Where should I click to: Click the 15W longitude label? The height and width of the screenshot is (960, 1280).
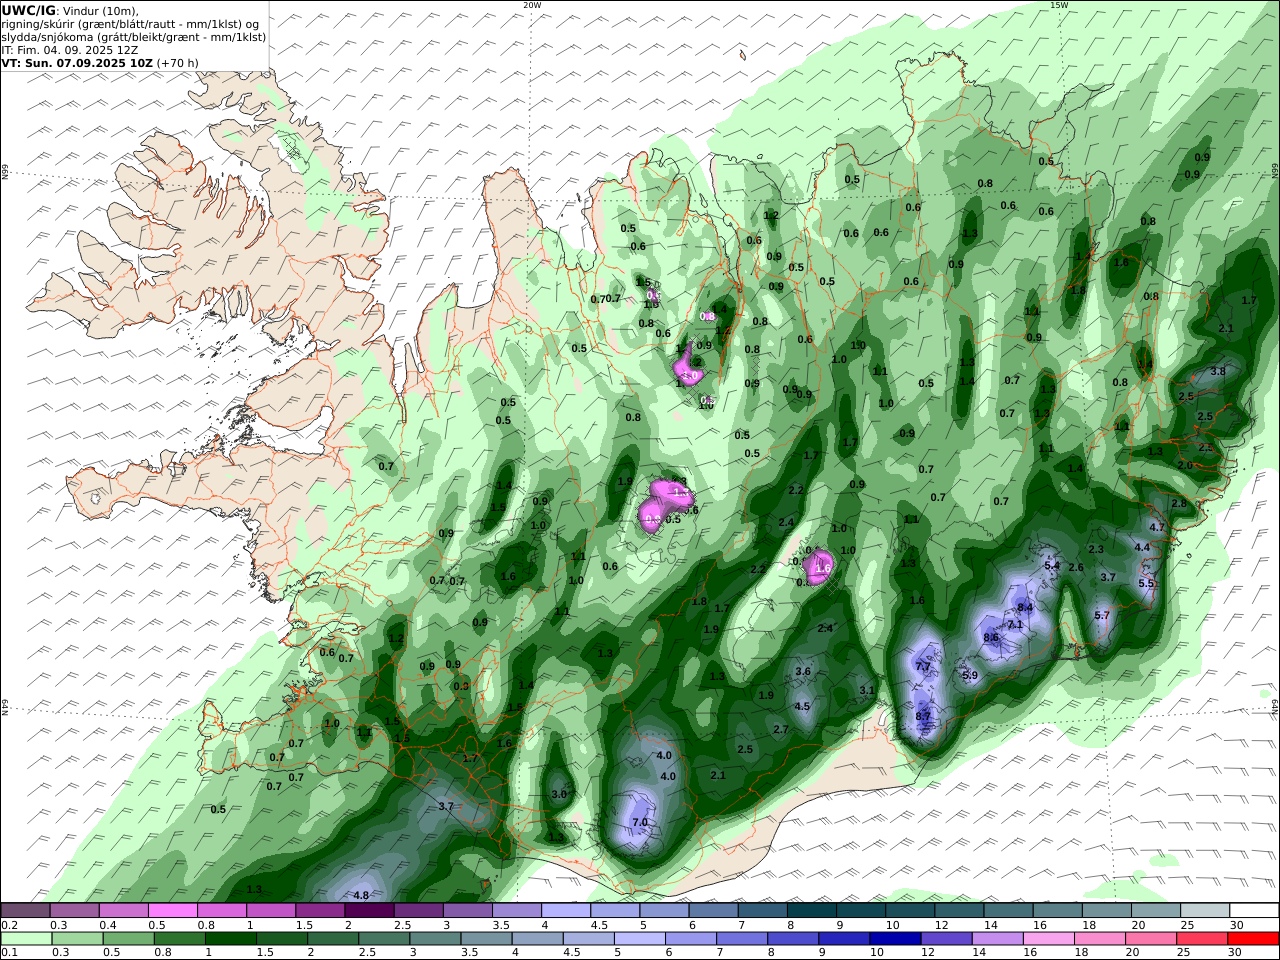1059,5
